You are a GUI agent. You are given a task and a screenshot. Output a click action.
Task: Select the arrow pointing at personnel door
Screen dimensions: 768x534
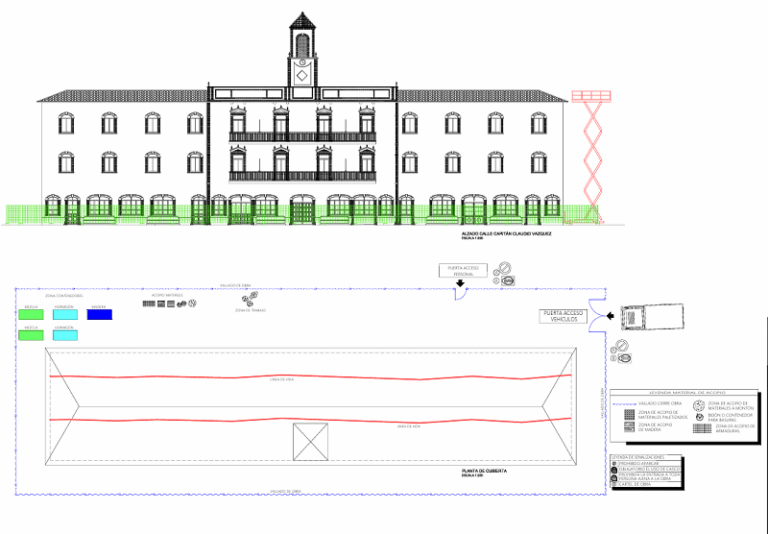tap(460, 283)
